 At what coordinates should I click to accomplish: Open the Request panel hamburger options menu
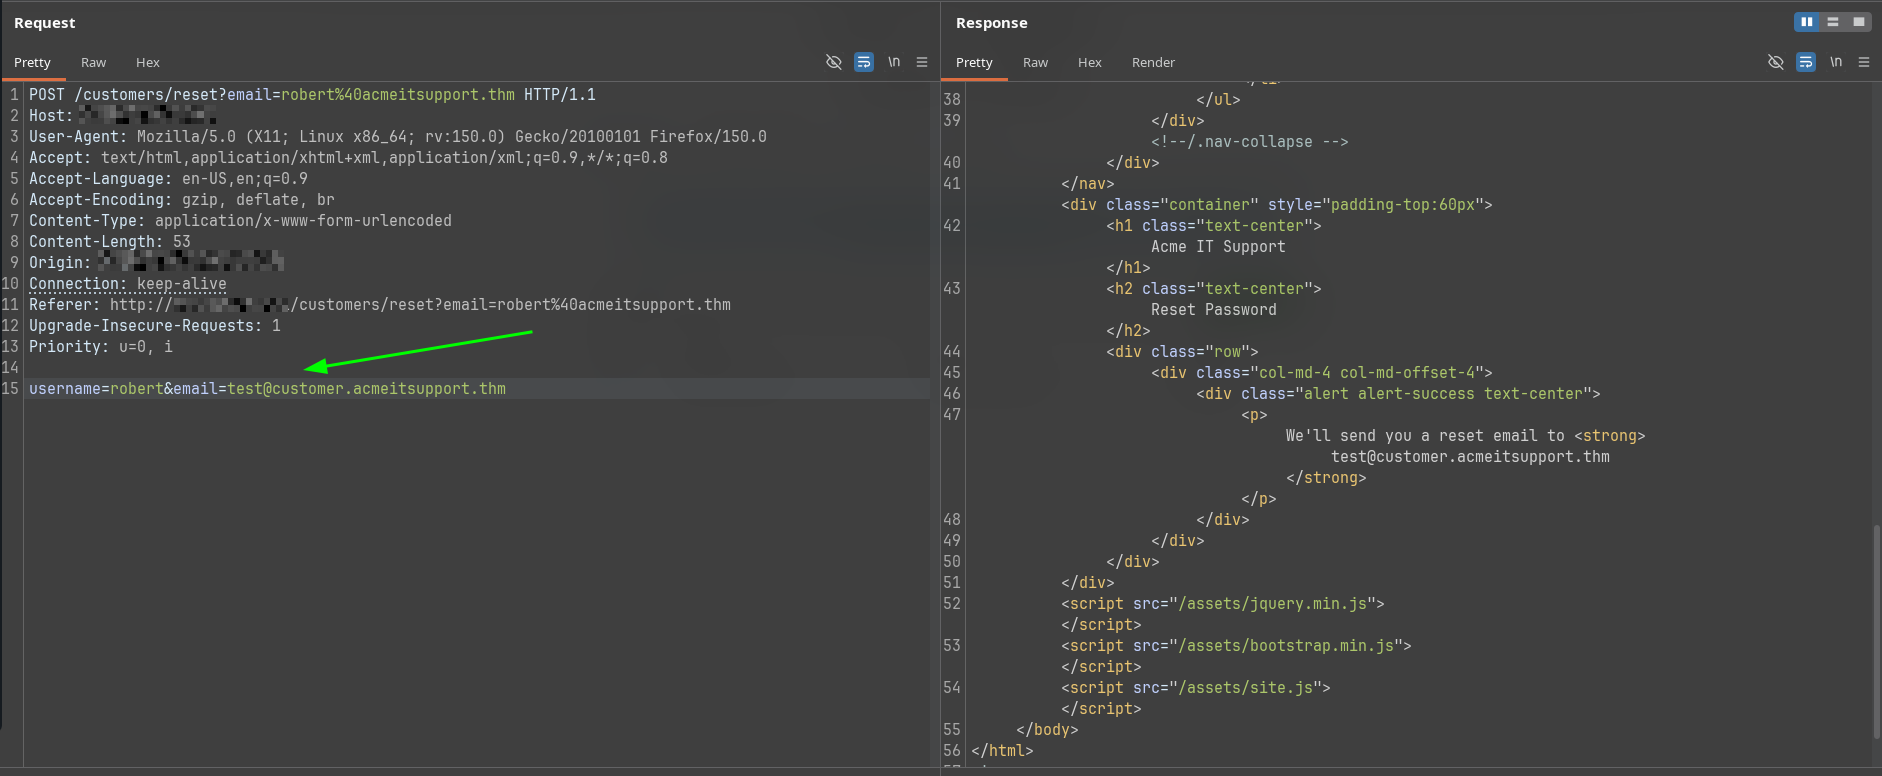tap(922, 62)
